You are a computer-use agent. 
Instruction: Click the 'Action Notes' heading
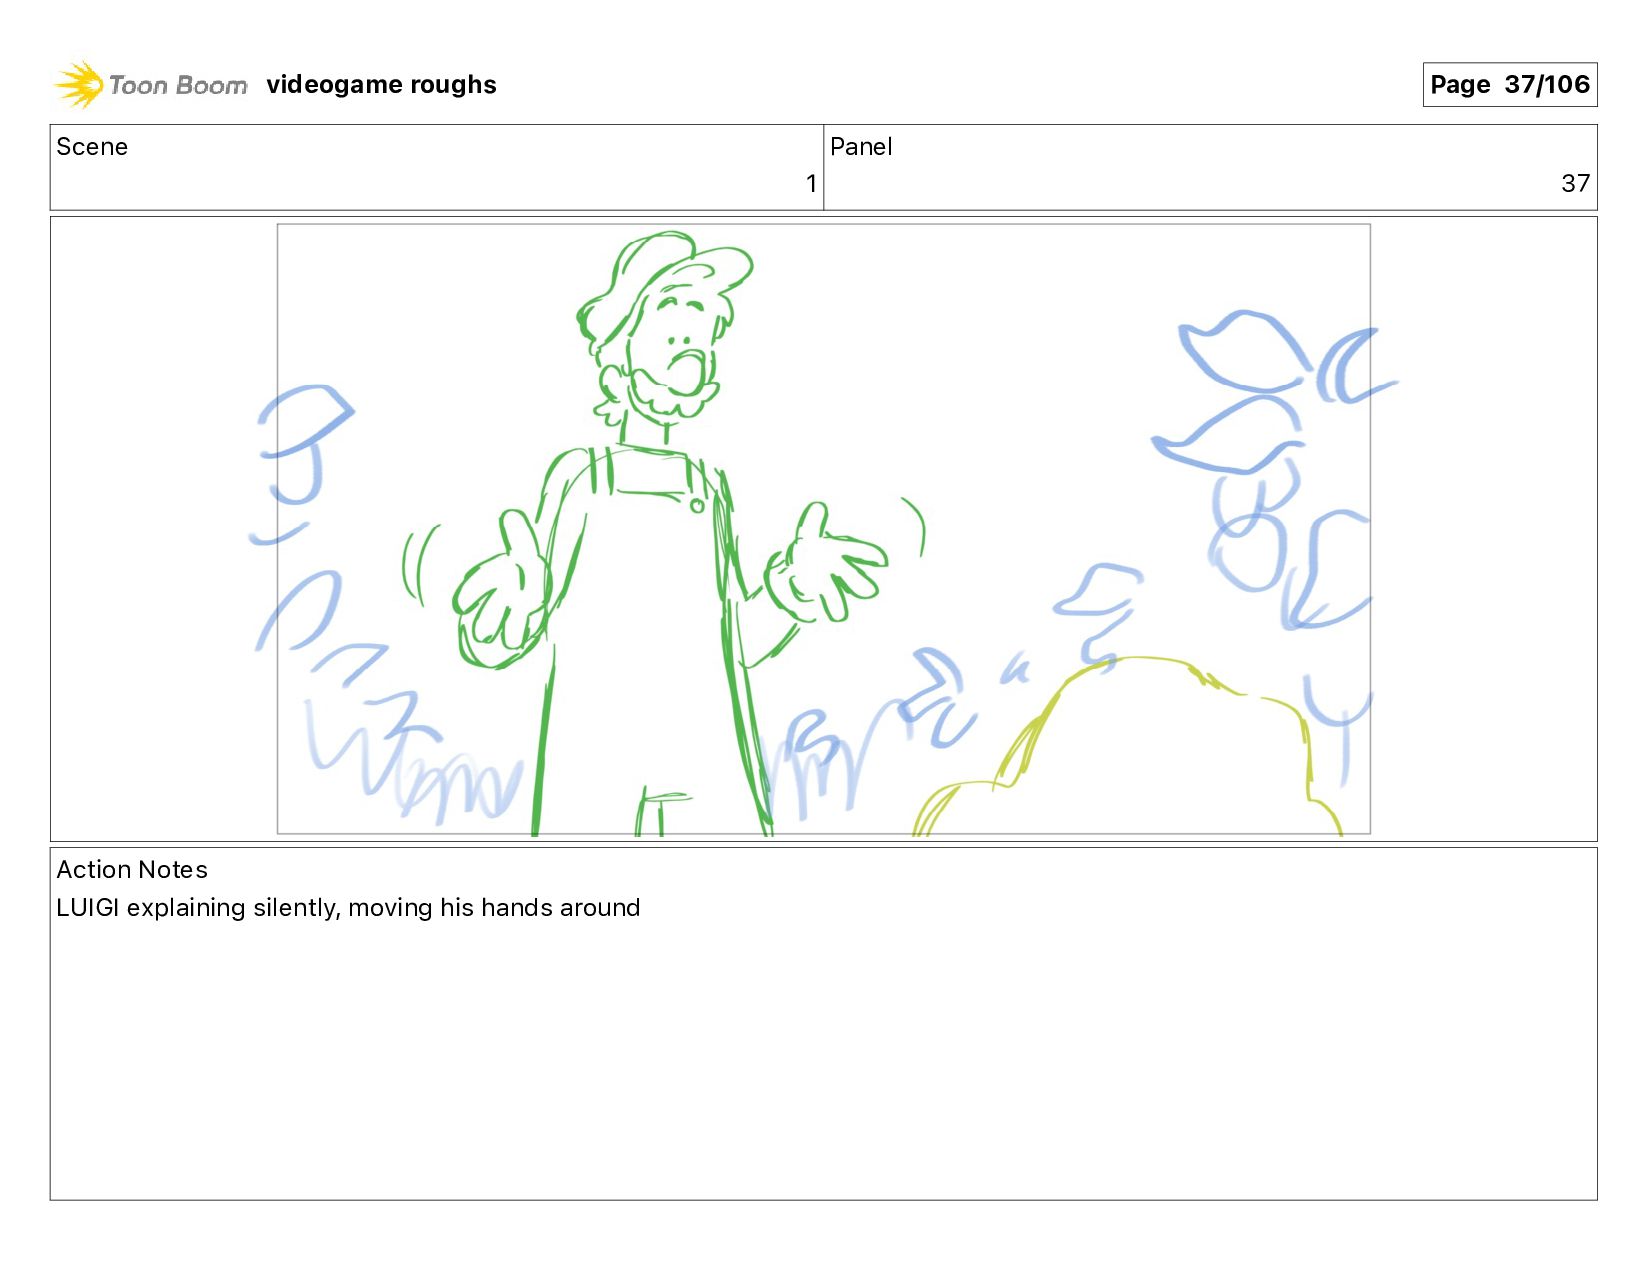click(132, 870)
